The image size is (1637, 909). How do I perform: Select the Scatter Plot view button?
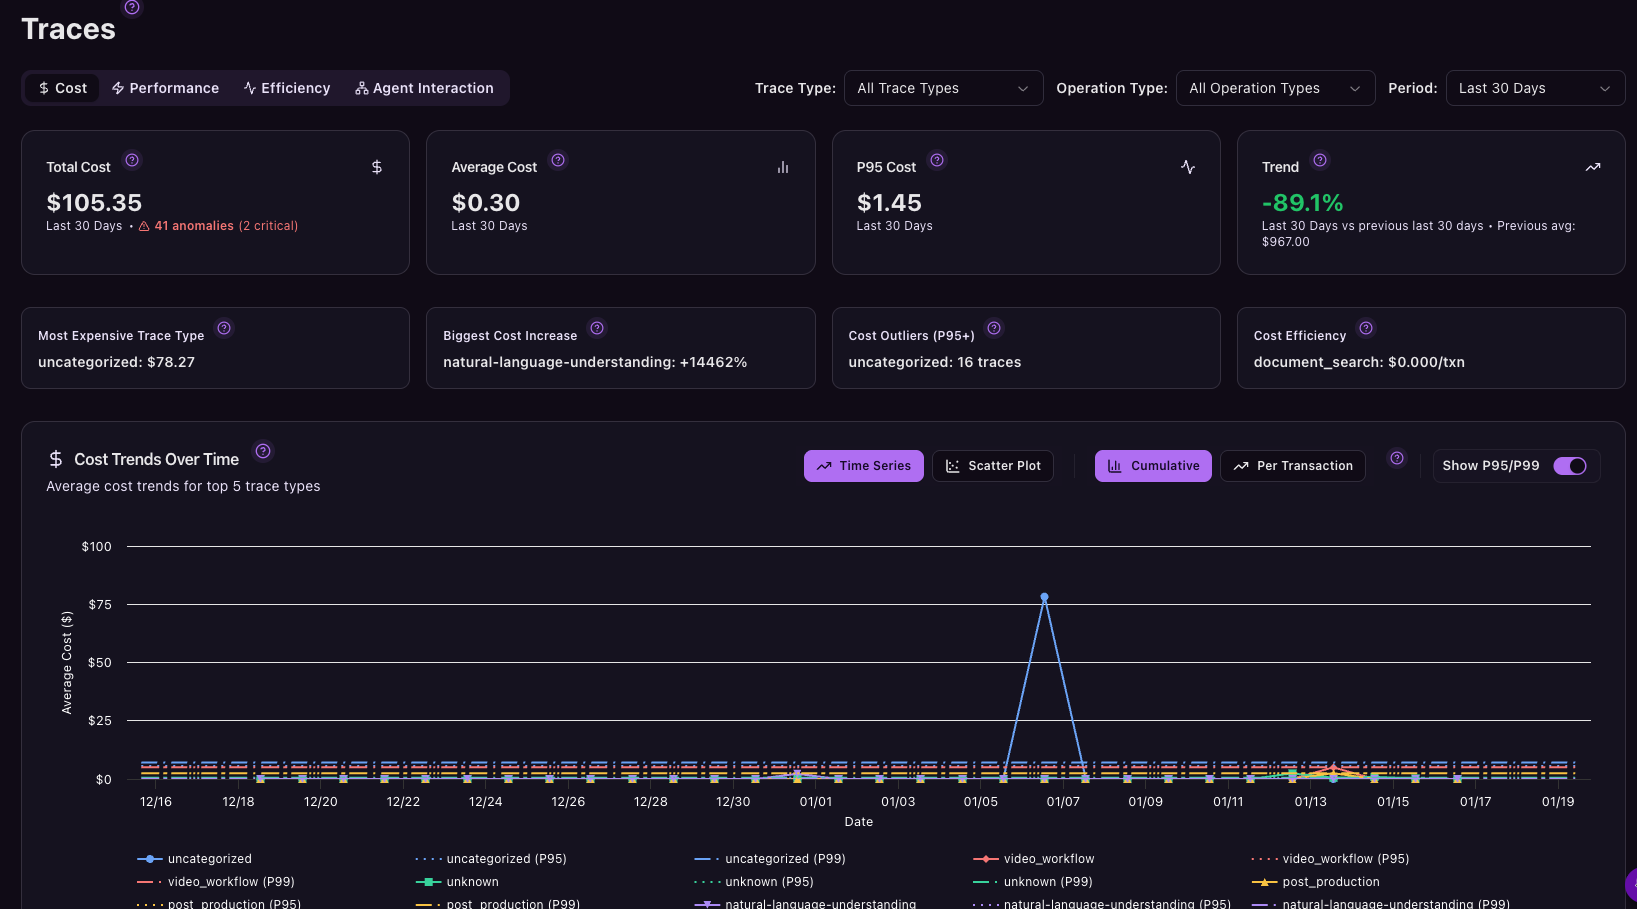click(992, 466)
